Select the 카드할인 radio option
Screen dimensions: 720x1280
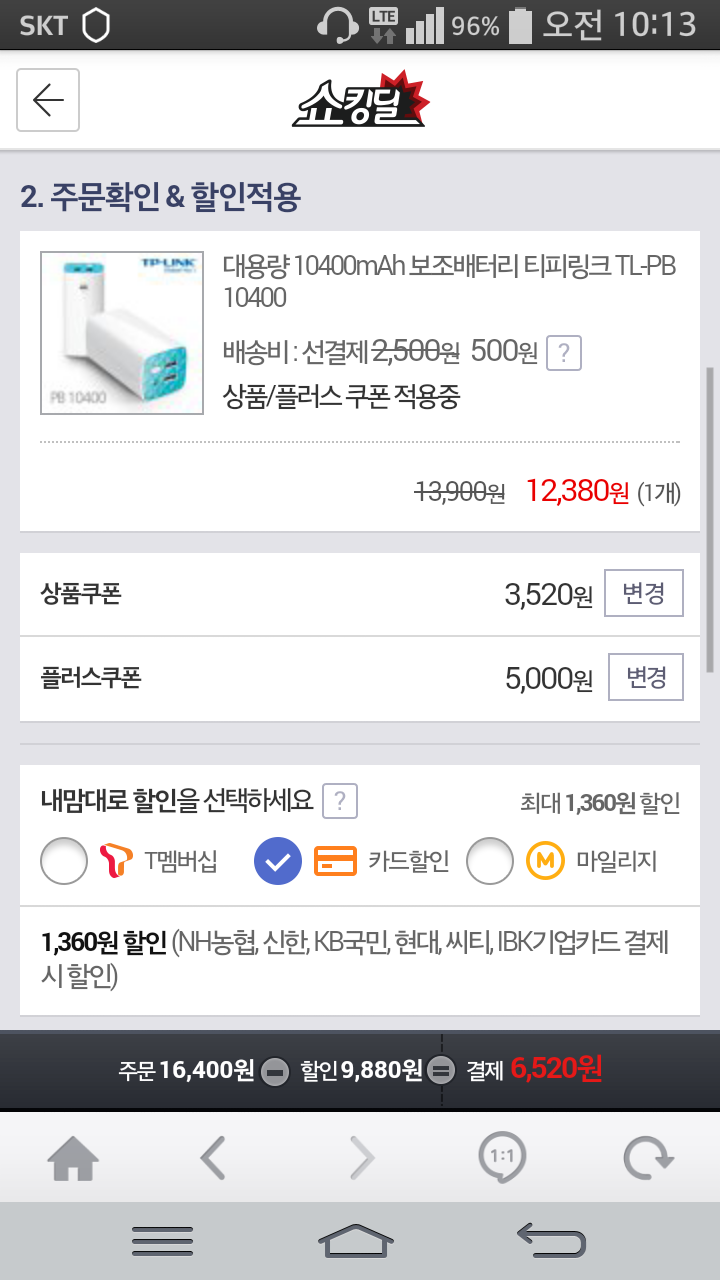278,861
